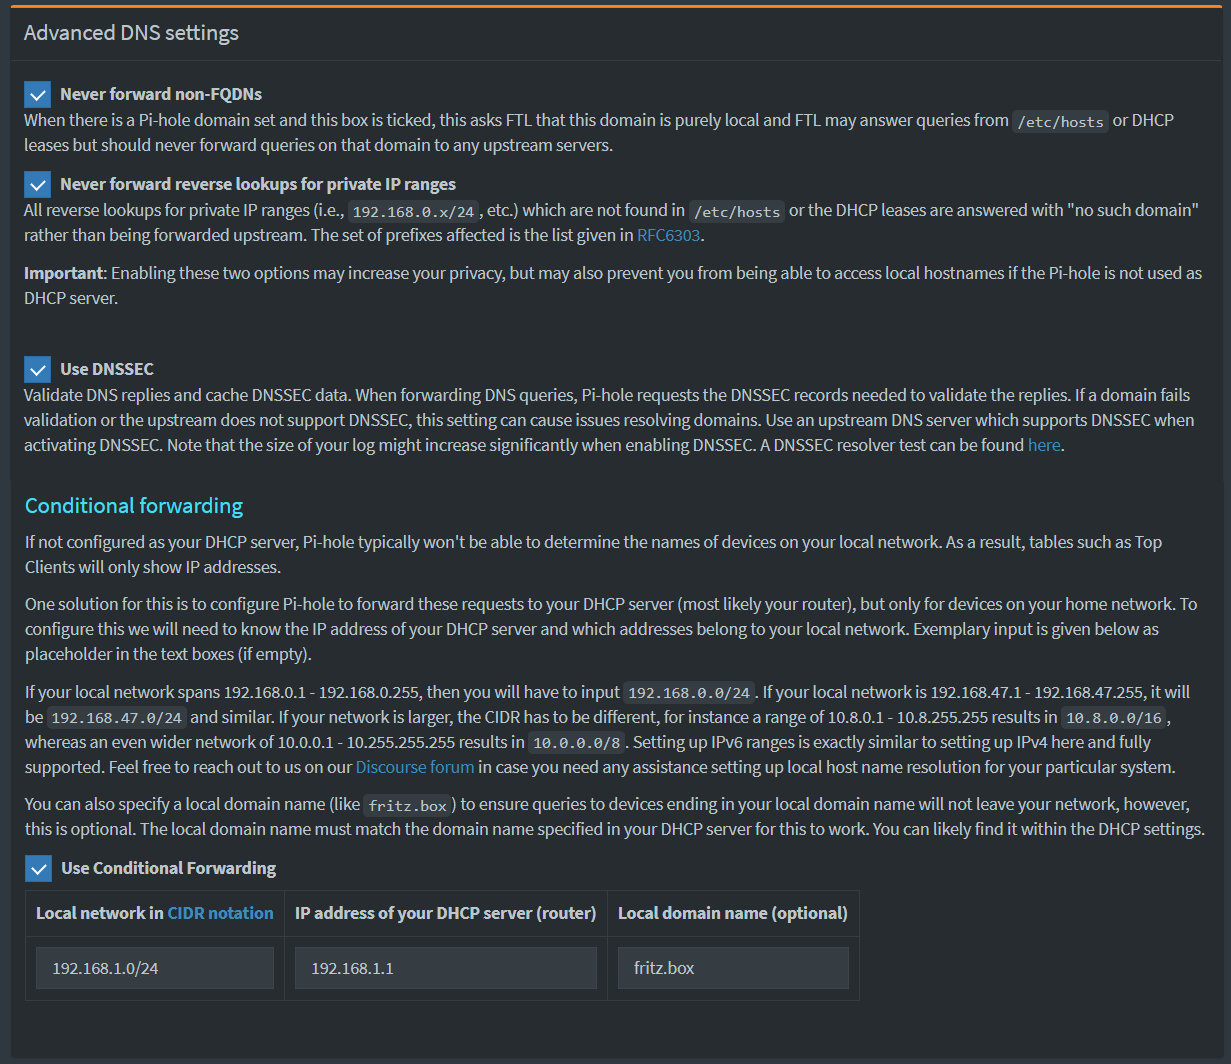Focus the Local network CIDR input field
The width and height of the screenshot is (1231, 1064).
155,968
